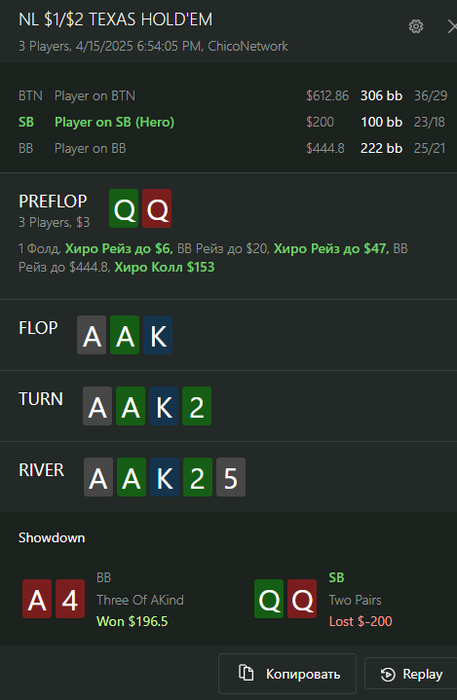Image resolution: width=457 pixels, height=700 pixels.
Task: Click the Replay play-circle icon
Action: click(x=388, y=674)
